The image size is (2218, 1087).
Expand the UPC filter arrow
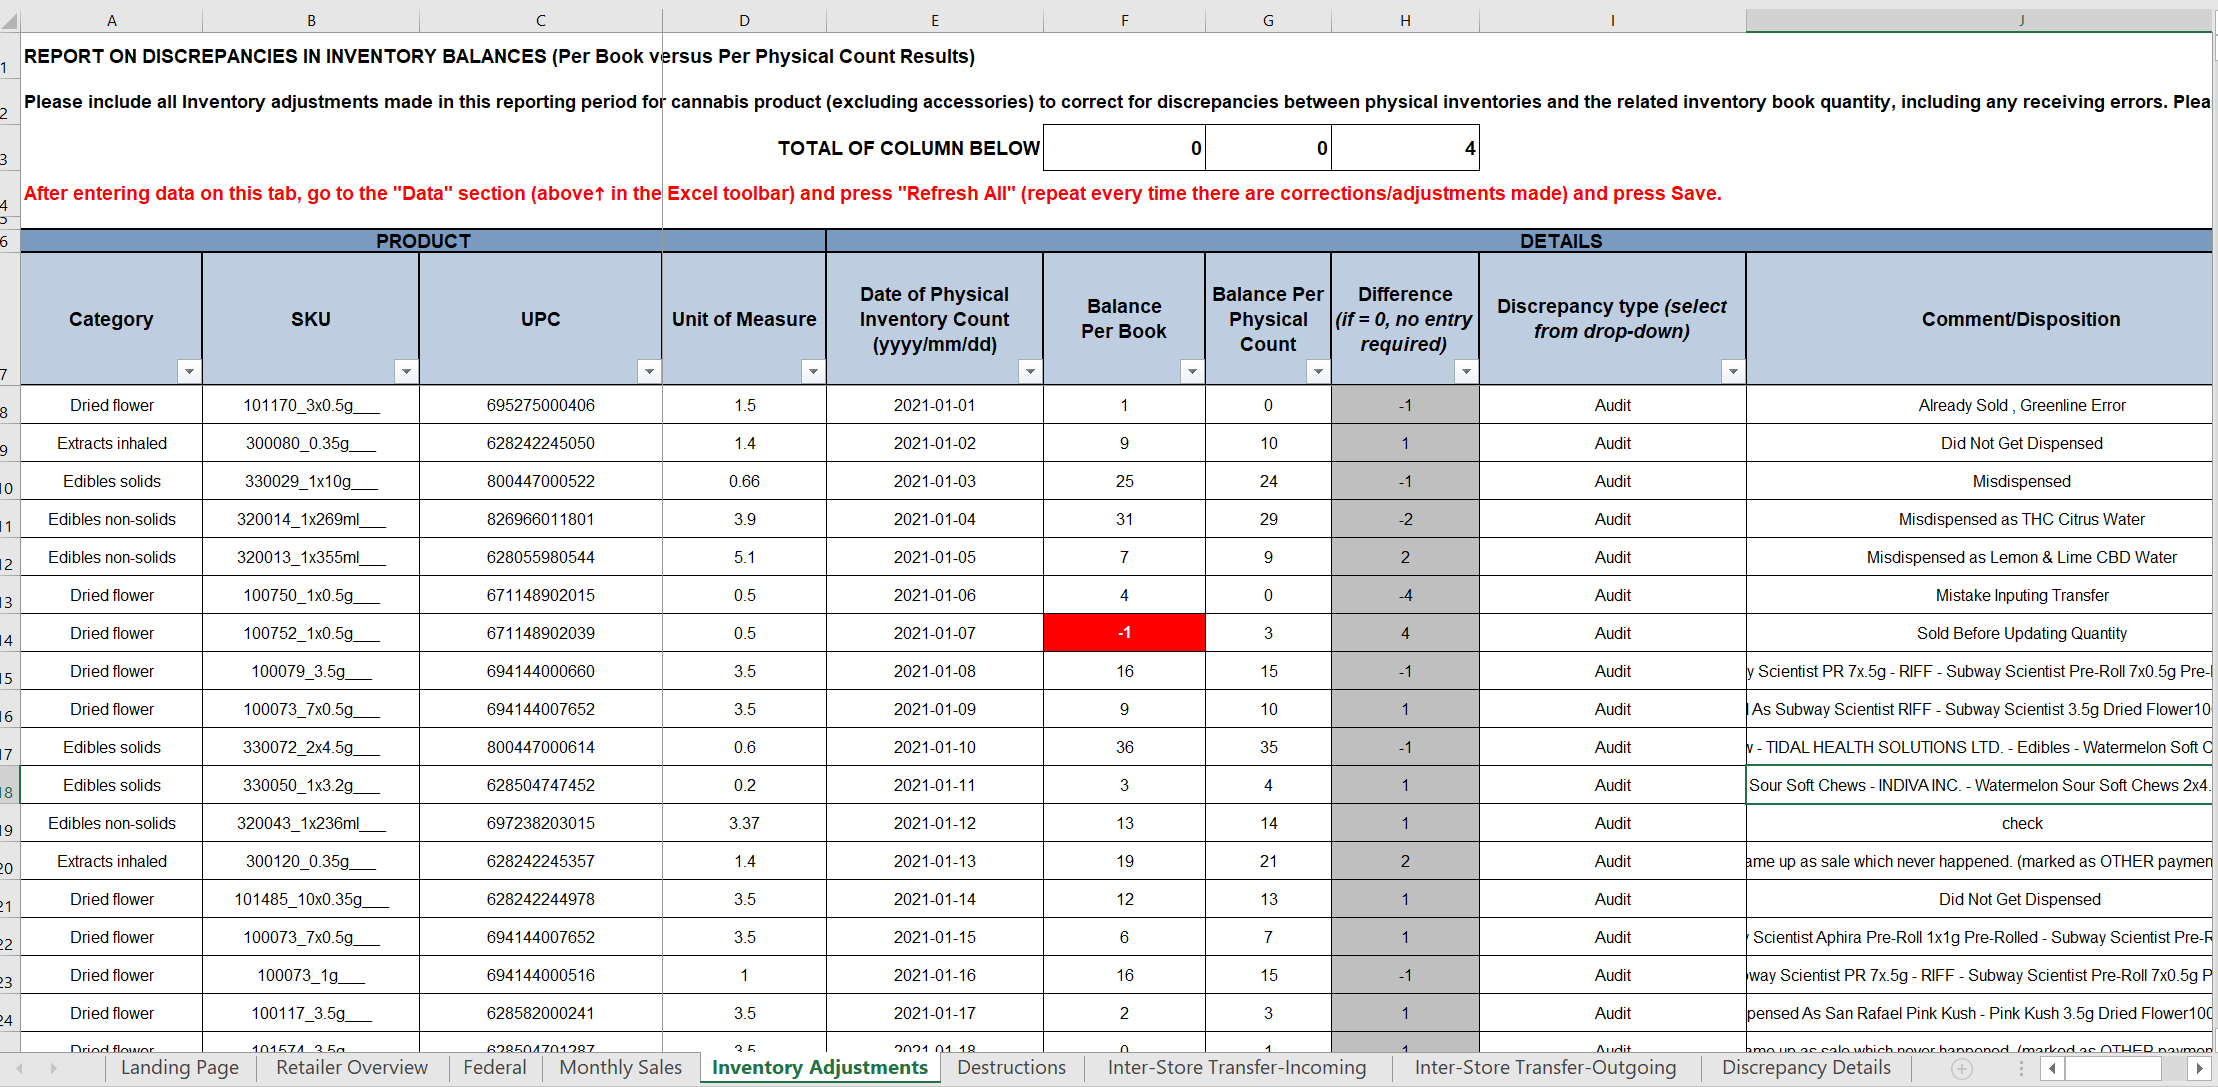(x=649, y=372)
